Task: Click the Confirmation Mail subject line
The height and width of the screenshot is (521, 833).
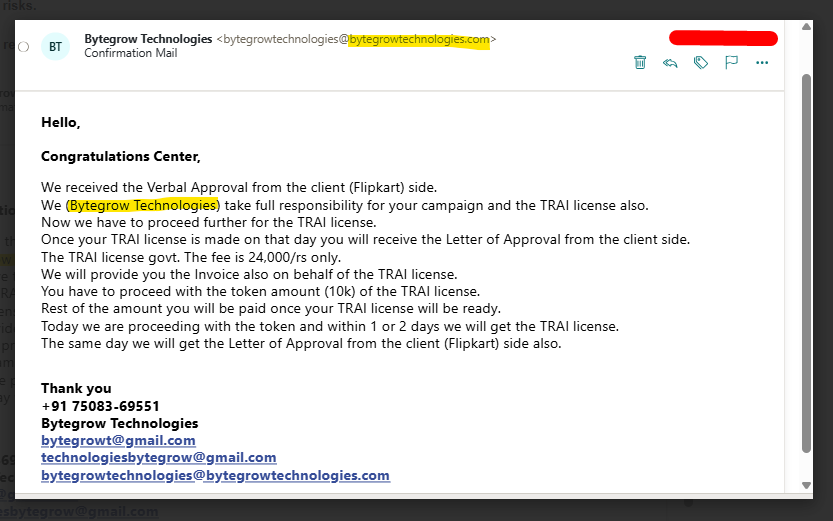Action: coord(131,53)
